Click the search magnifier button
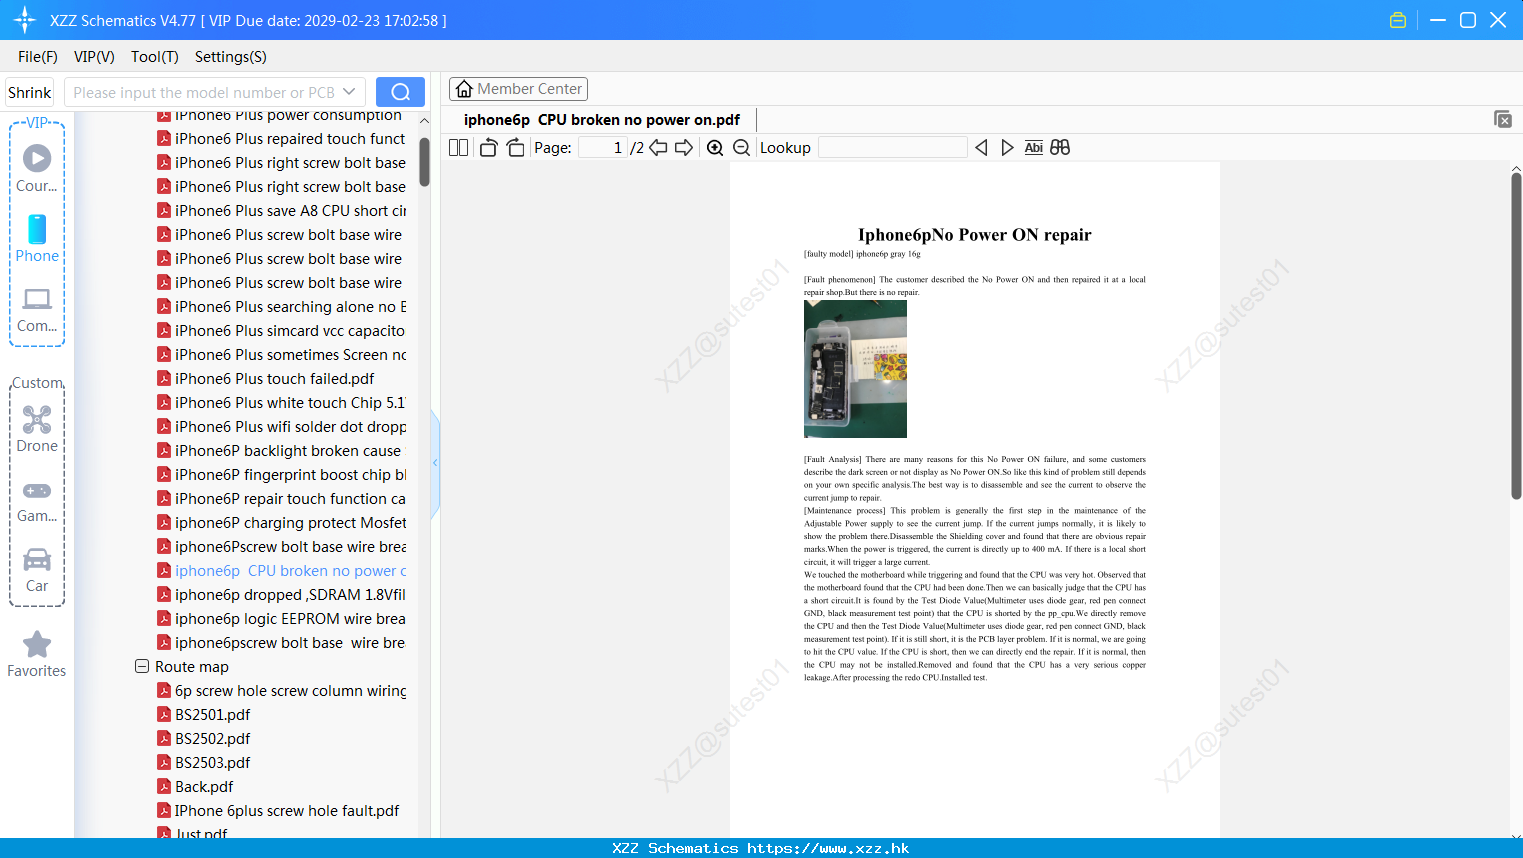This screenshot has width=1523, height=858. point(400,92)
